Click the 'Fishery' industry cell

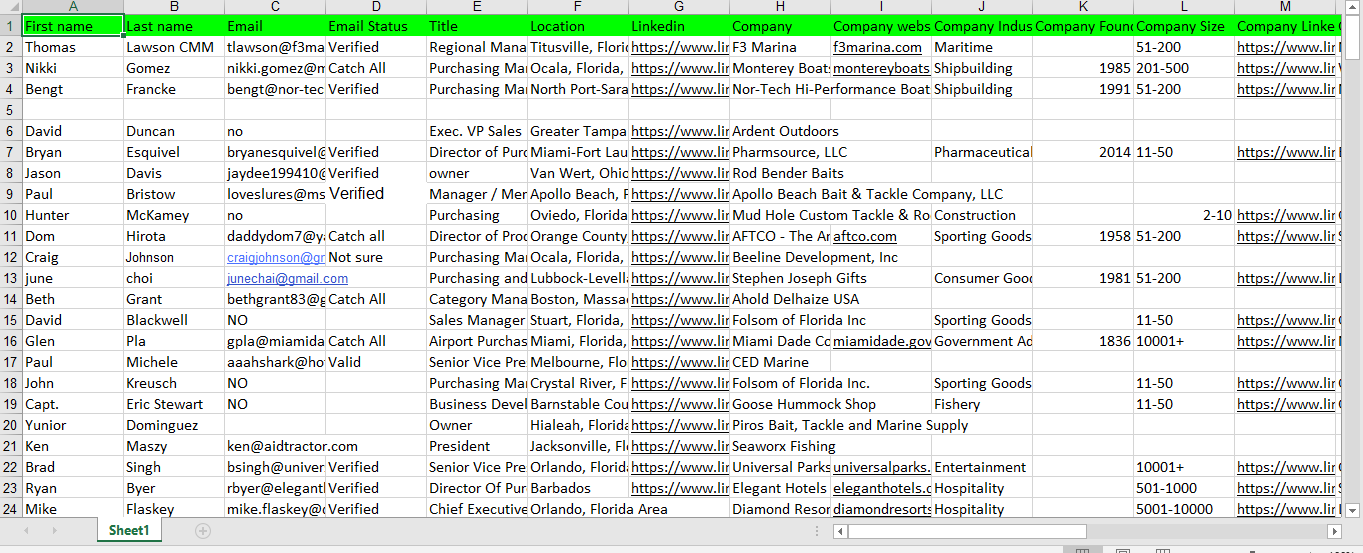coord(982,404)
